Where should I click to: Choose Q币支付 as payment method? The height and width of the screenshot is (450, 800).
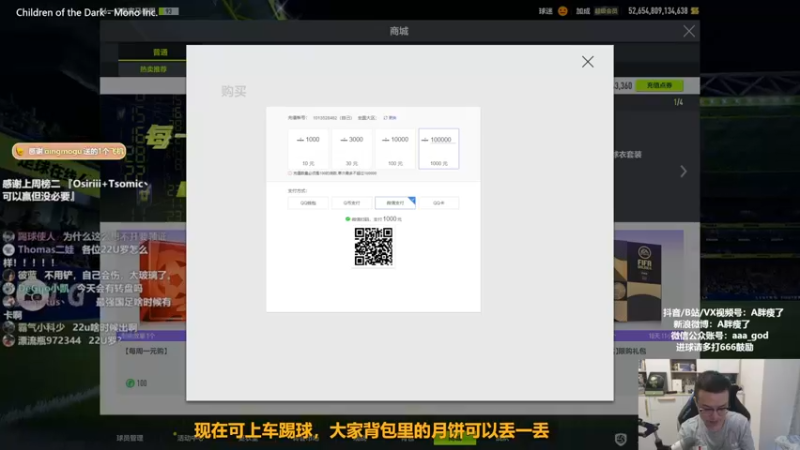352,203
